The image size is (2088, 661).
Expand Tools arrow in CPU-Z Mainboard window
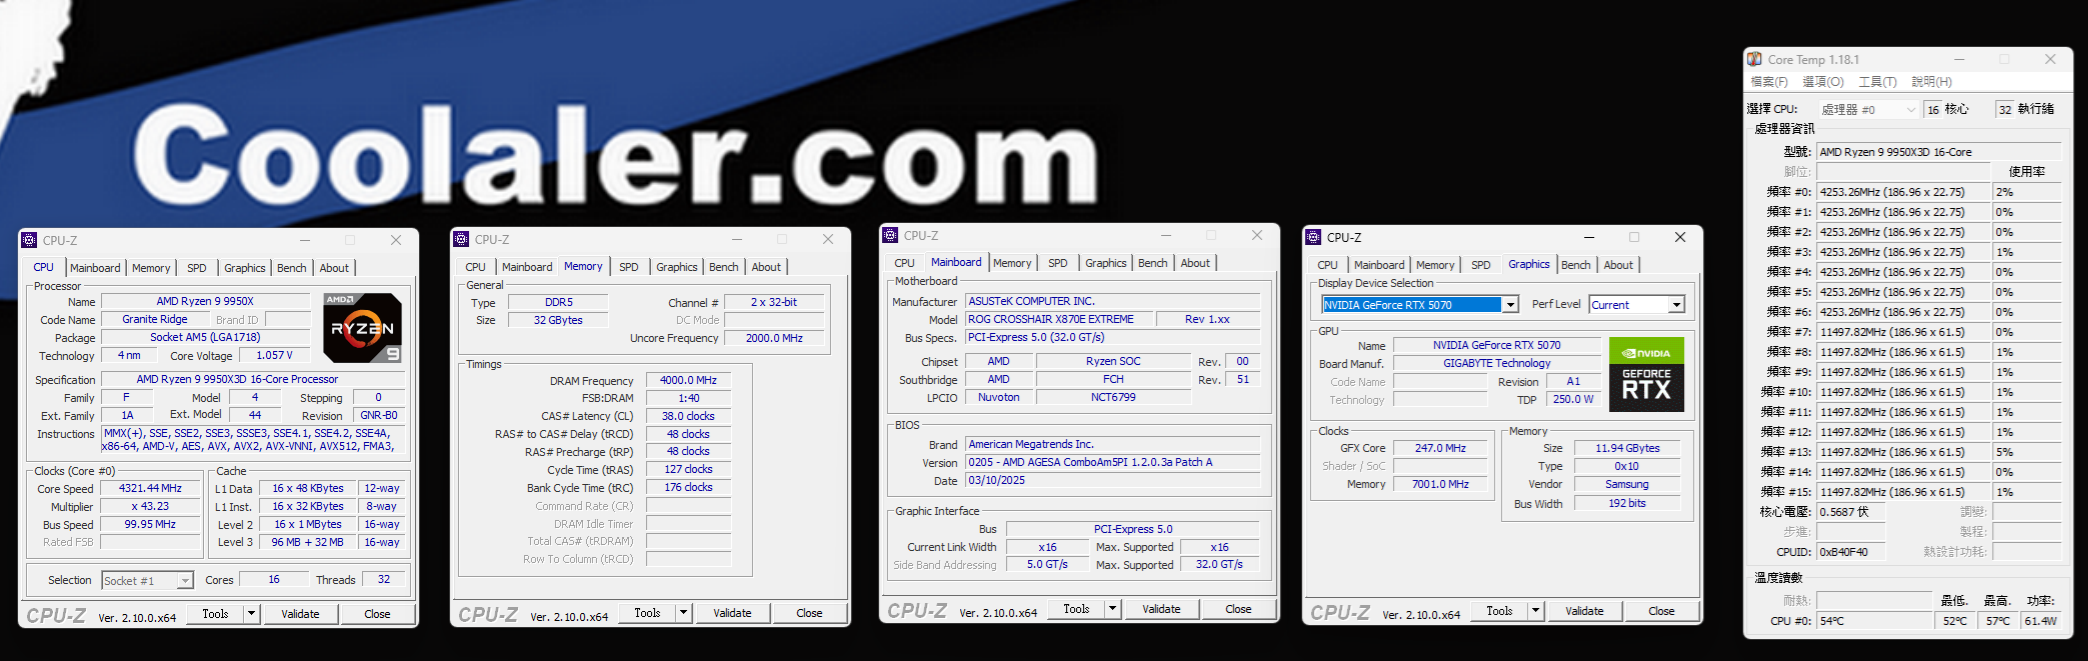(x=1112, y=609)
